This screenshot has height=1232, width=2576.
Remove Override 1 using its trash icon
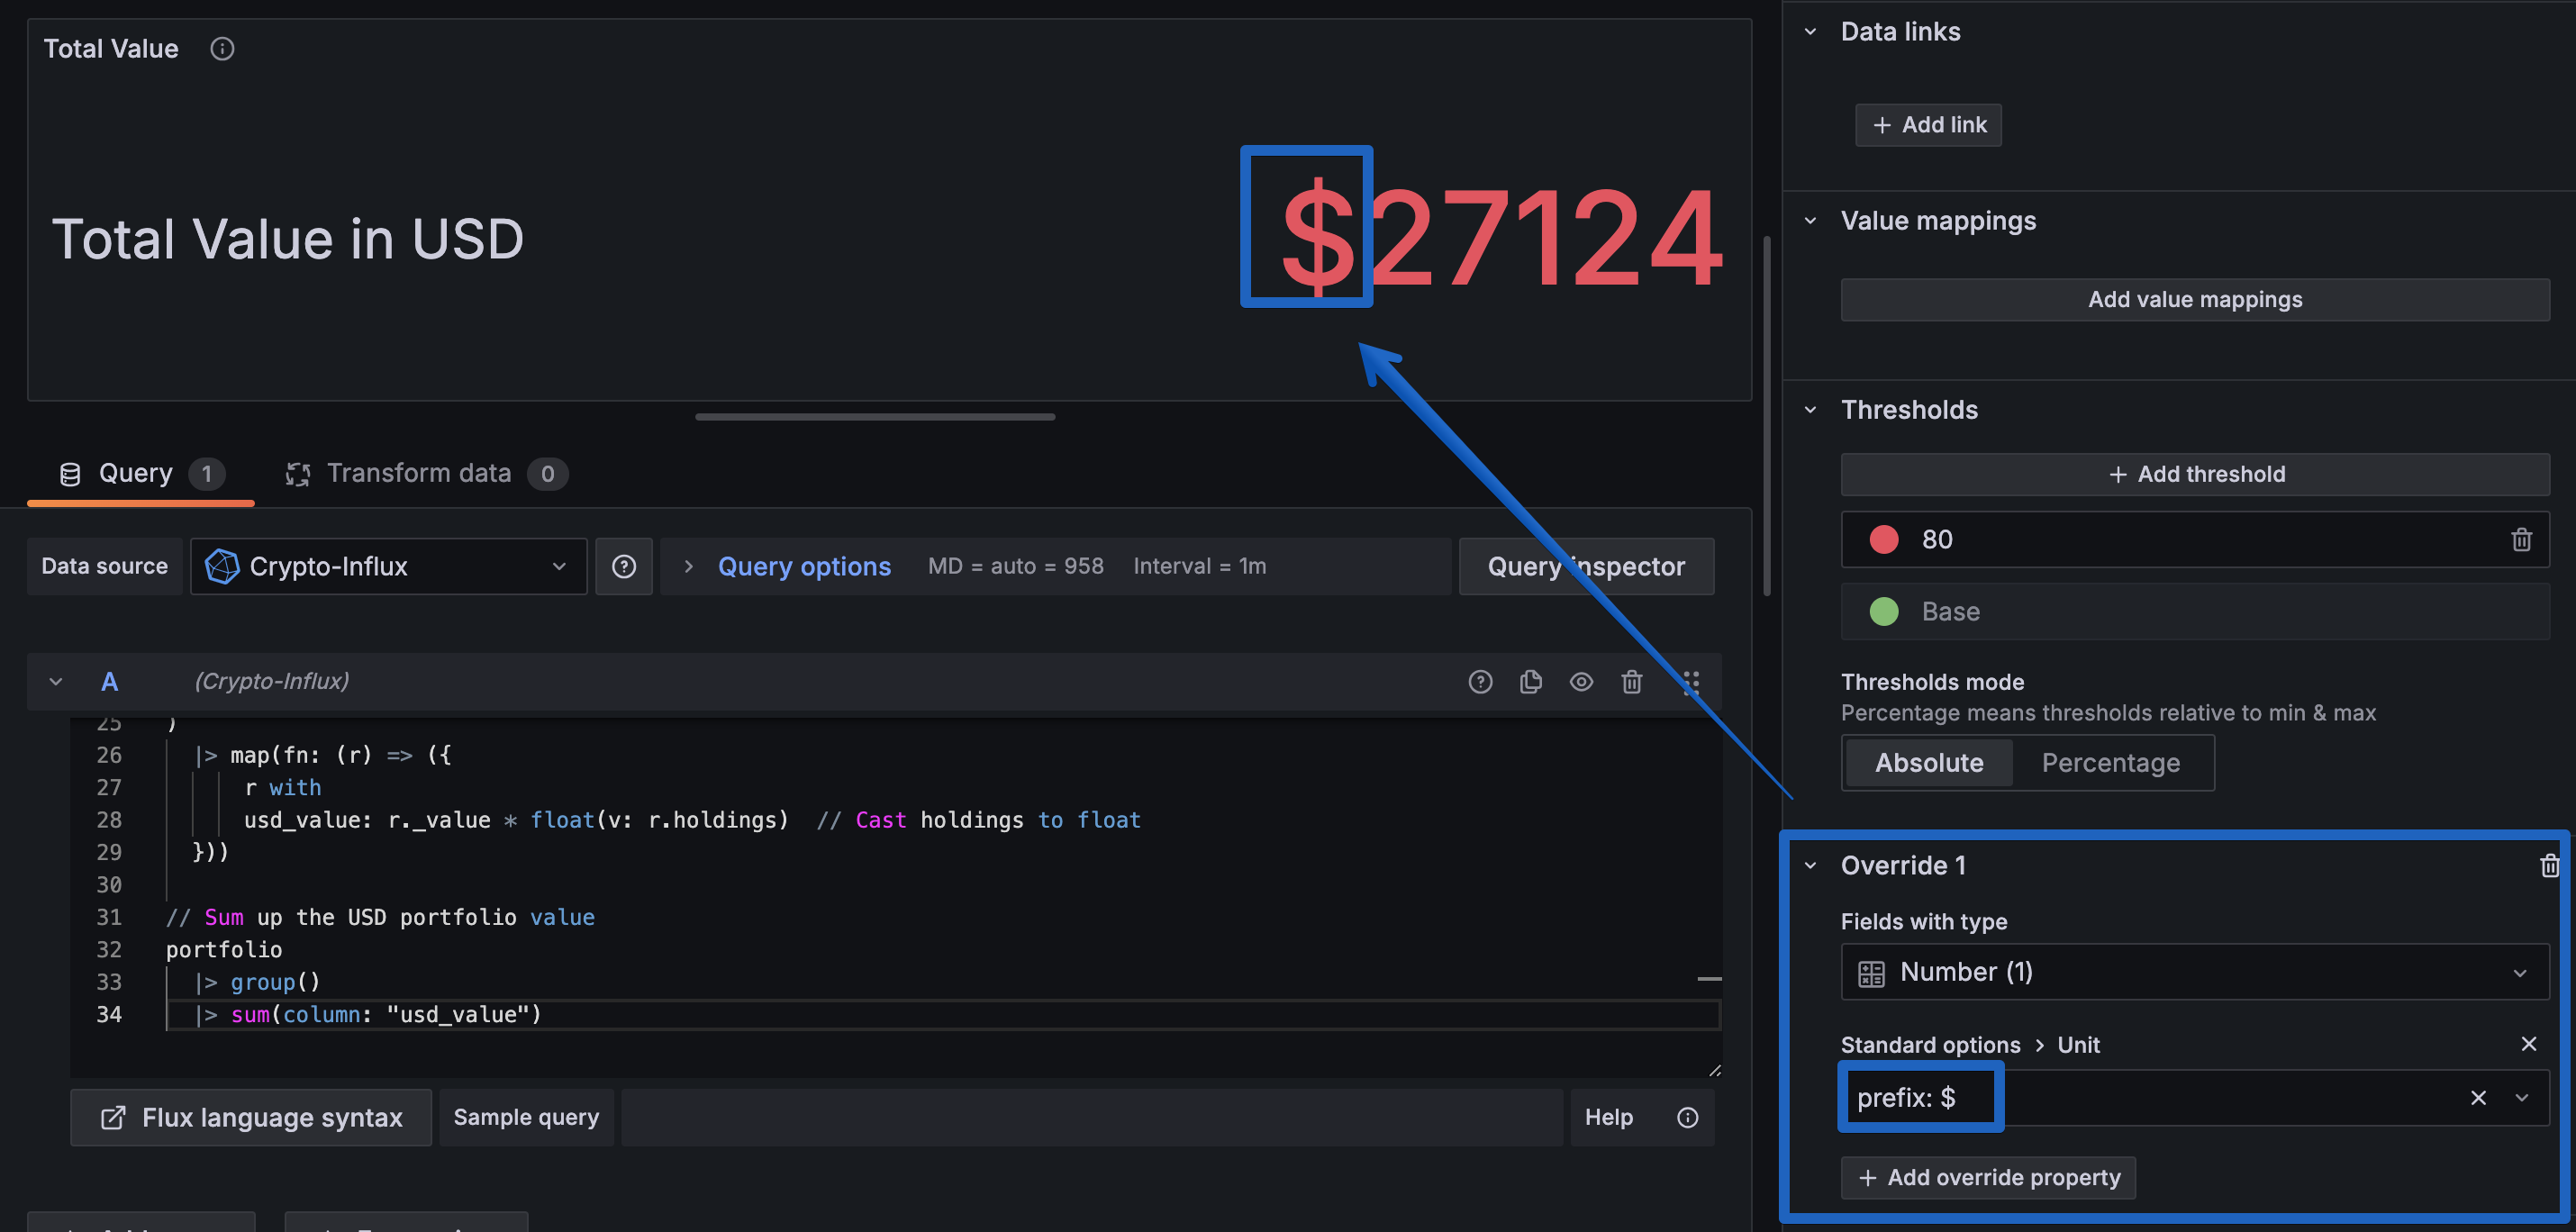tap(2549, 865)
